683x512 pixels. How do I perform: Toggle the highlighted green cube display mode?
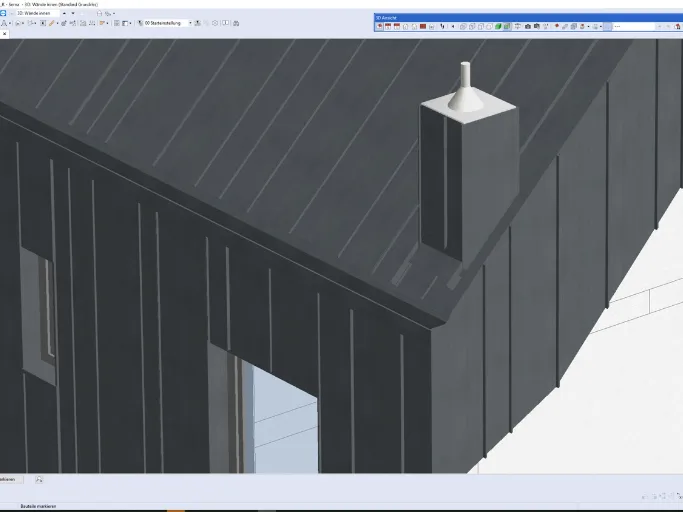pos(507,27)
